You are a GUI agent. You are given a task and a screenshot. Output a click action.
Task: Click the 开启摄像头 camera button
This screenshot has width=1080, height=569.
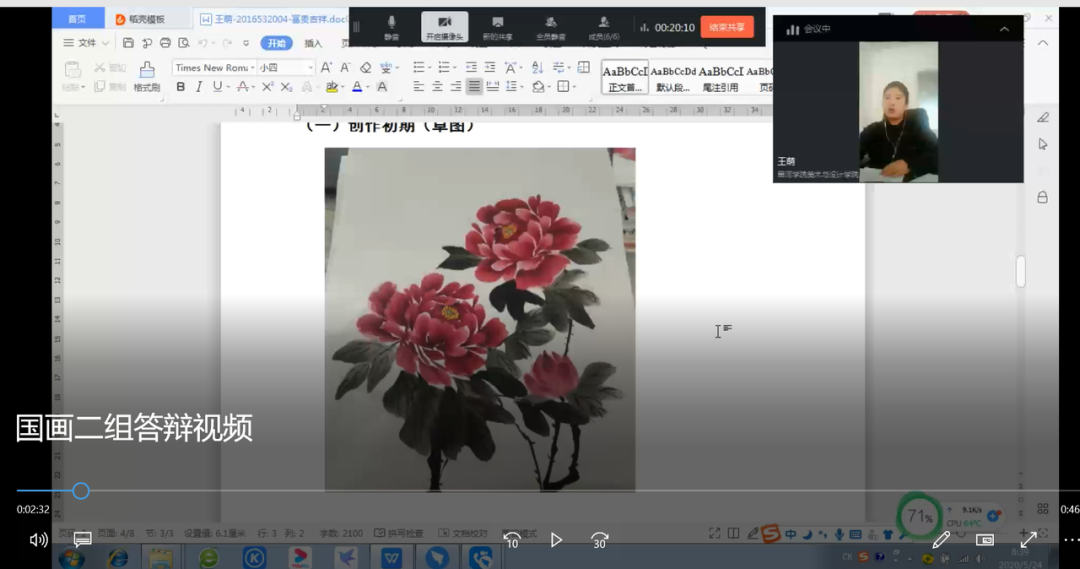444,27
